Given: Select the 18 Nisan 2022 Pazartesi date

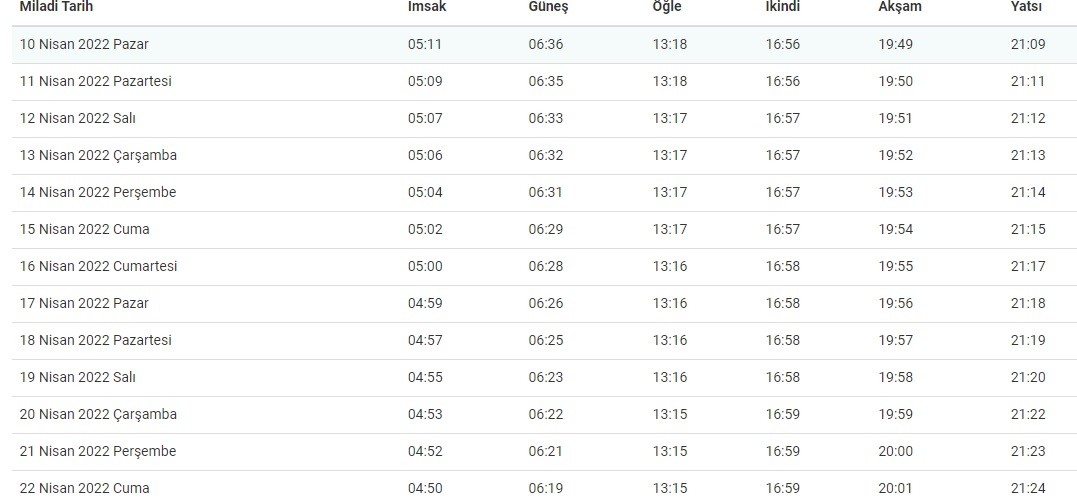Looking at the screenshot, I should (x=96, y=341).
